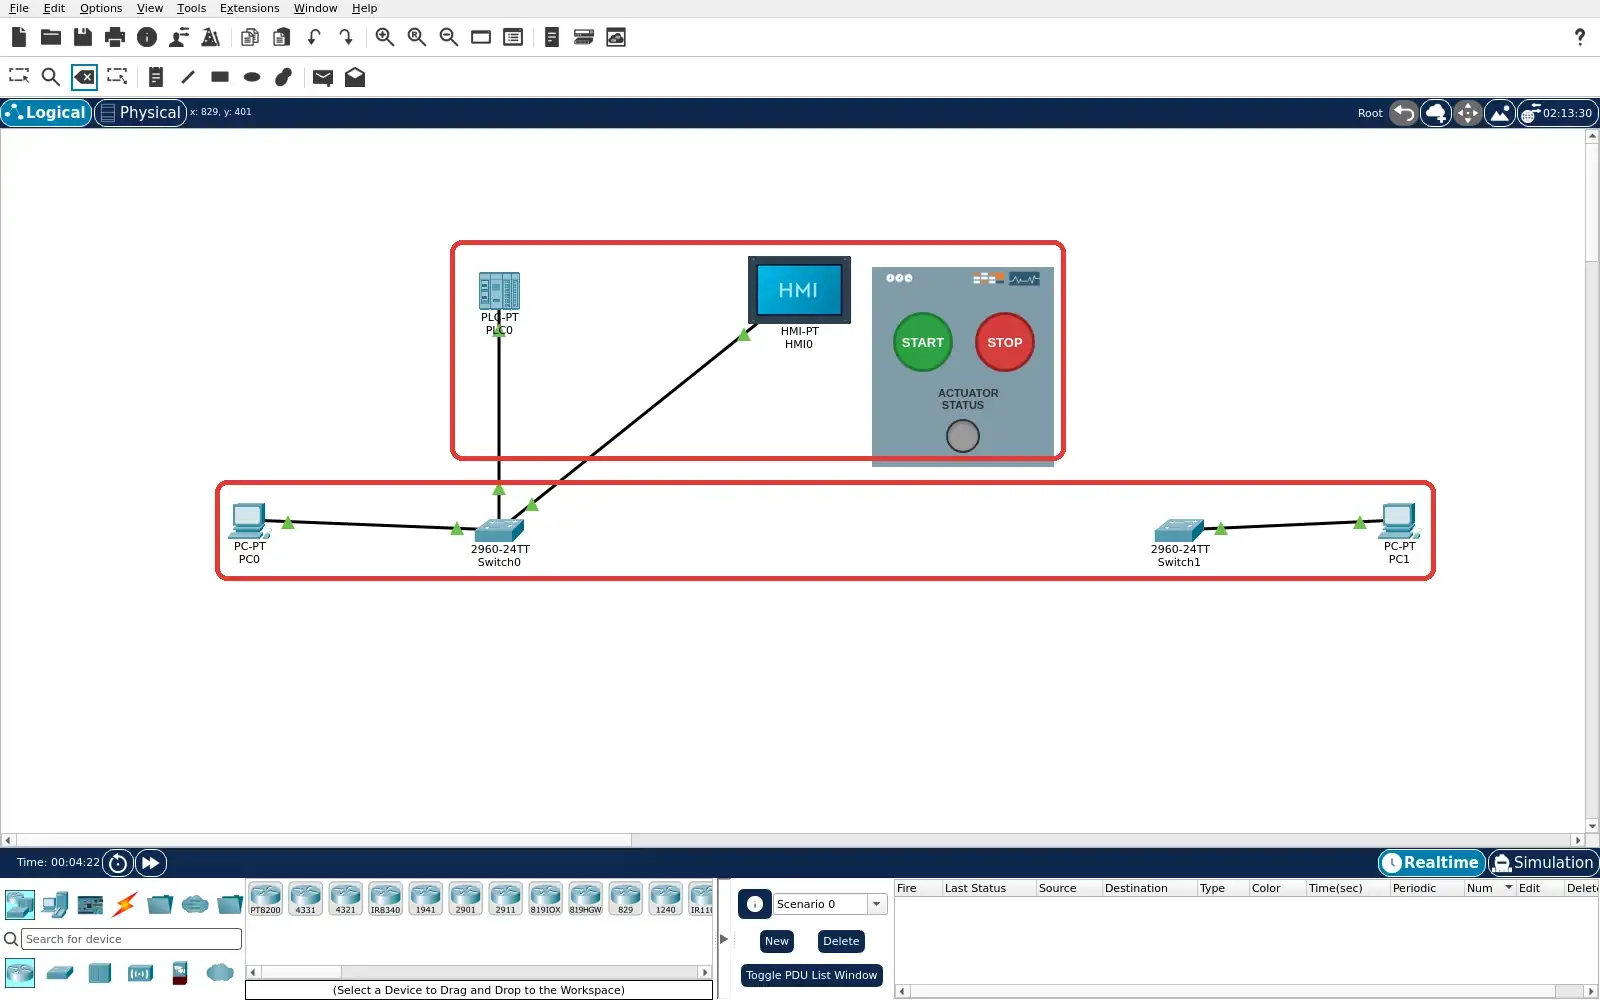This screenshot has height=1000, width=1600.
Task: Open file using folder toolbar icon
Action: point(51,37)
